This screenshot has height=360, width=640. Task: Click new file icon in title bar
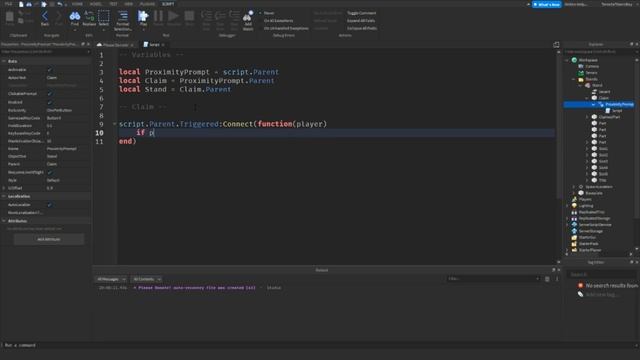(x=21, y=4)
